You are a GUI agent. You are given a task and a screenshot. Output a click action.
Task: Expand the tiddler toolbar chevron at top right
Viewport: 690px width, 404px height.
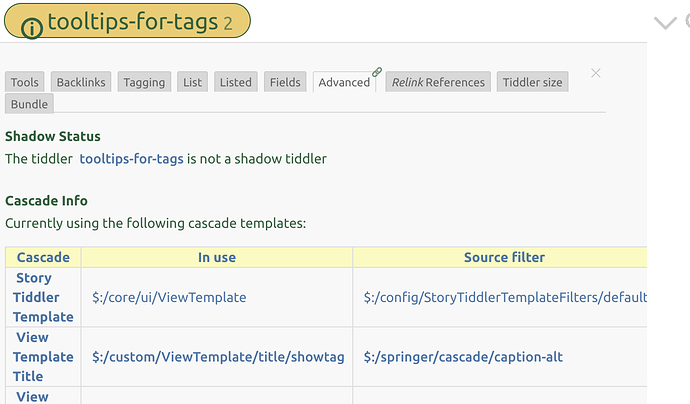click(x=665, y=22)
